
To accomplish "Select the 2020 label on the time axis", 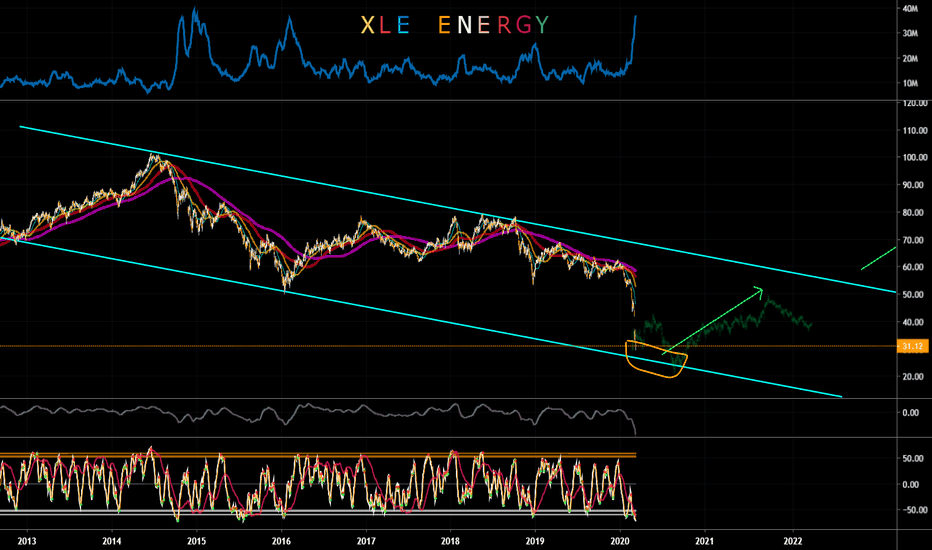I will click(x=620, y=541).
